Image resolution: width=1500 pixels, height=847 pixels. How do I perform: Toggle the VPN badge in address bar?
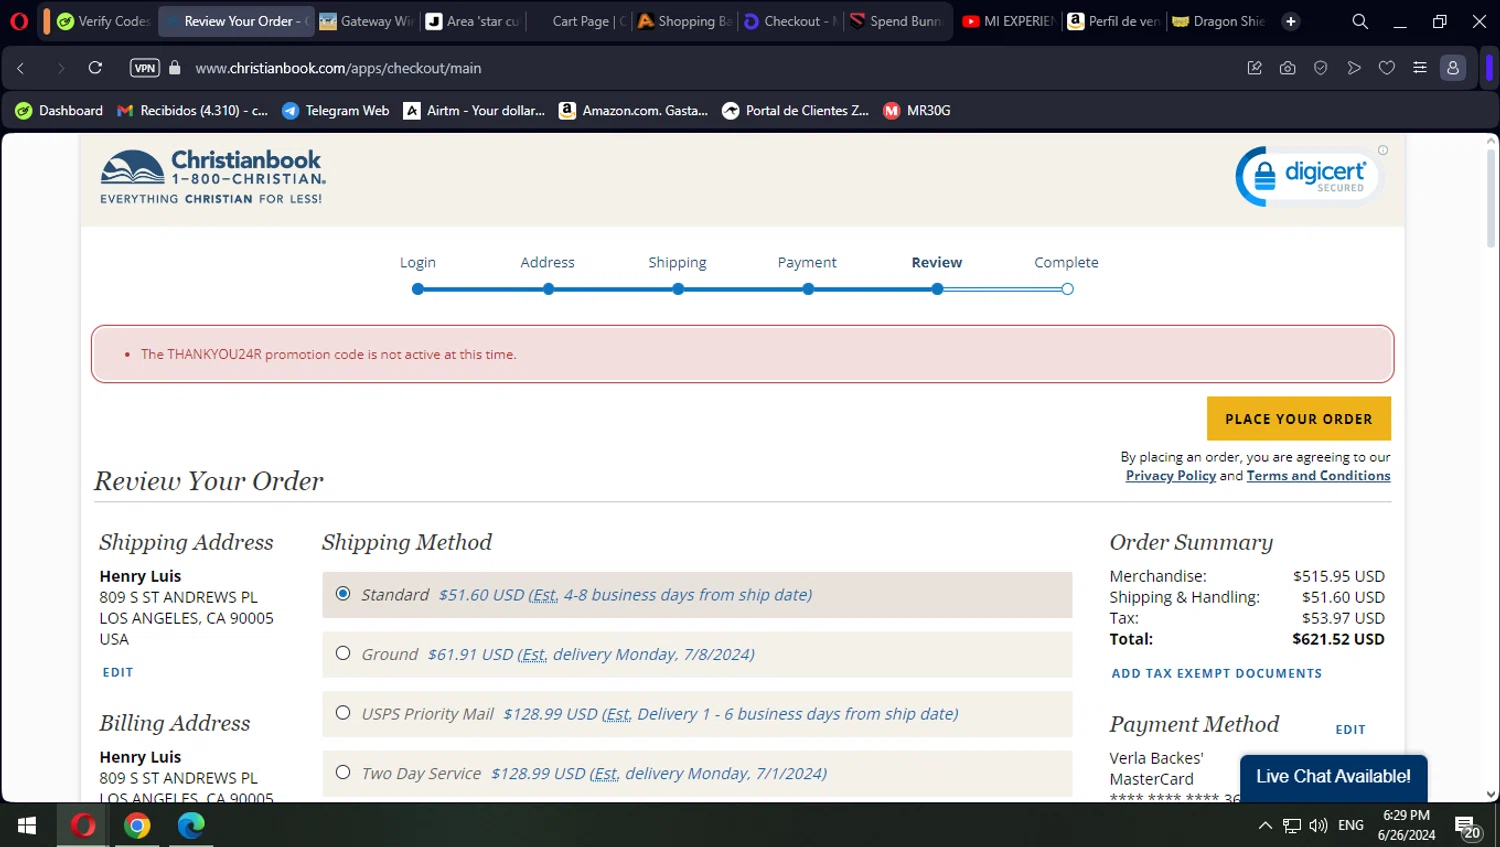click(145, 68)
